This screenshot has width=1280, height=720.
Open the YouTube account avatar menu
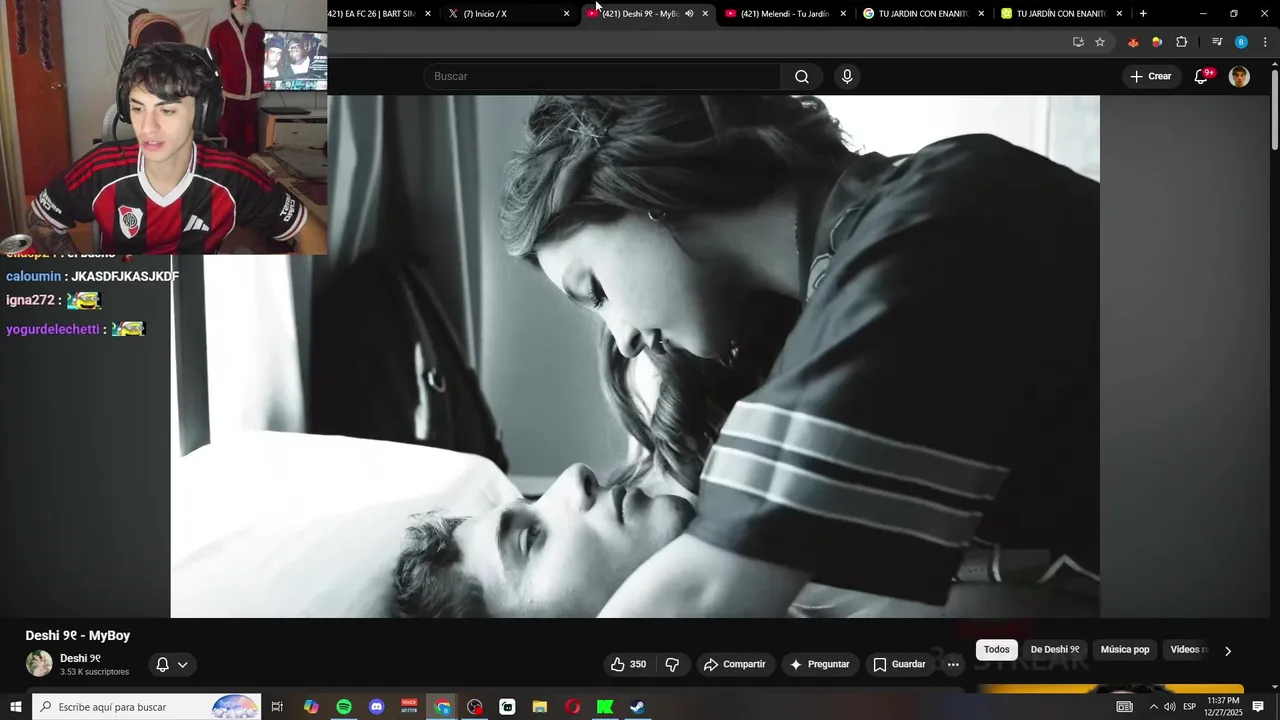(1239, 77)
